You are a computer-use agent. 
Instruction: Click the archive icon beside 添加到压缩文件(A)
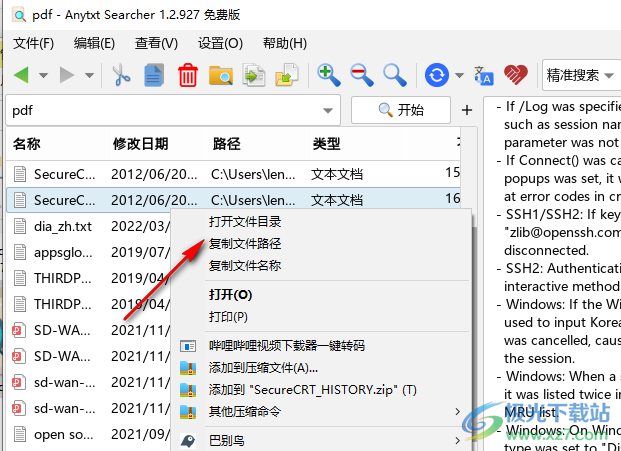(188, 368)
